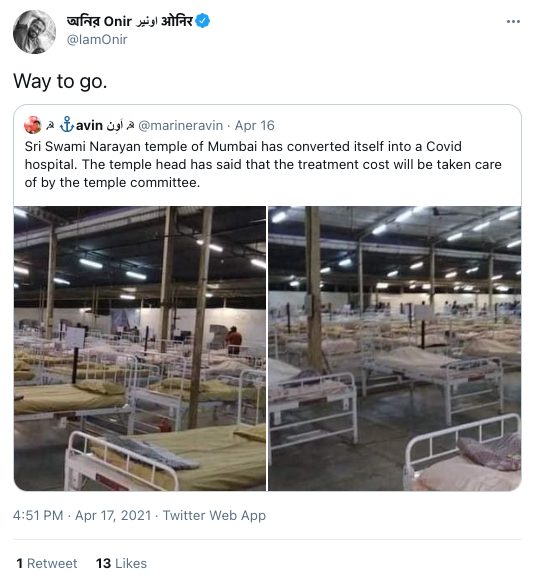Image resolution: width=535 pixels, height=584 pixels.
Task: Click the 4:51 PM · Apr 17, 2021 timestamp
Action: click(x=82, y=515)
